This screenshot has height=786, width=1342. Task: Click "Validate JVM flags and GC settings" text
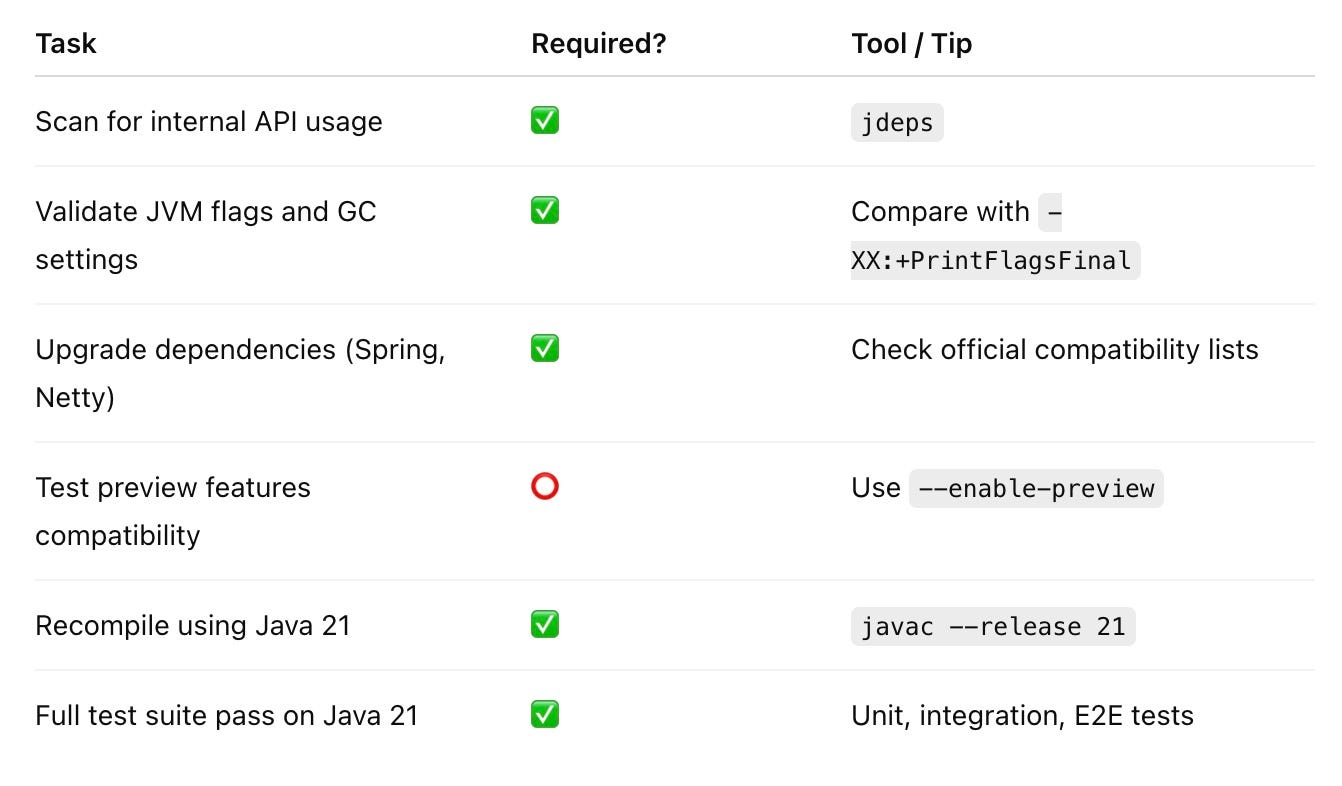pyautogui.click(x=205, y=235)
